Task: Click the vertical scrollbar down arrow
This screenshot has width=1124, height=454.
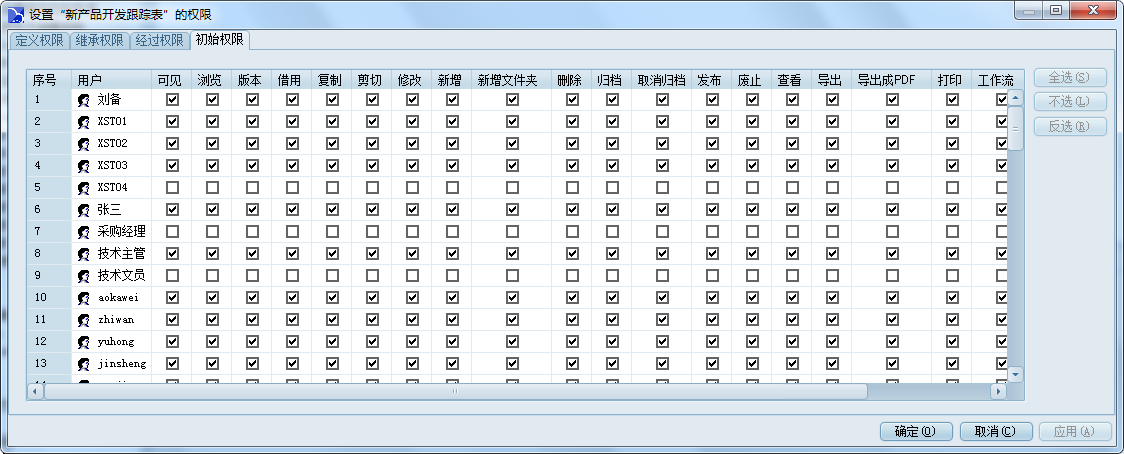Action: point(1016,374)
